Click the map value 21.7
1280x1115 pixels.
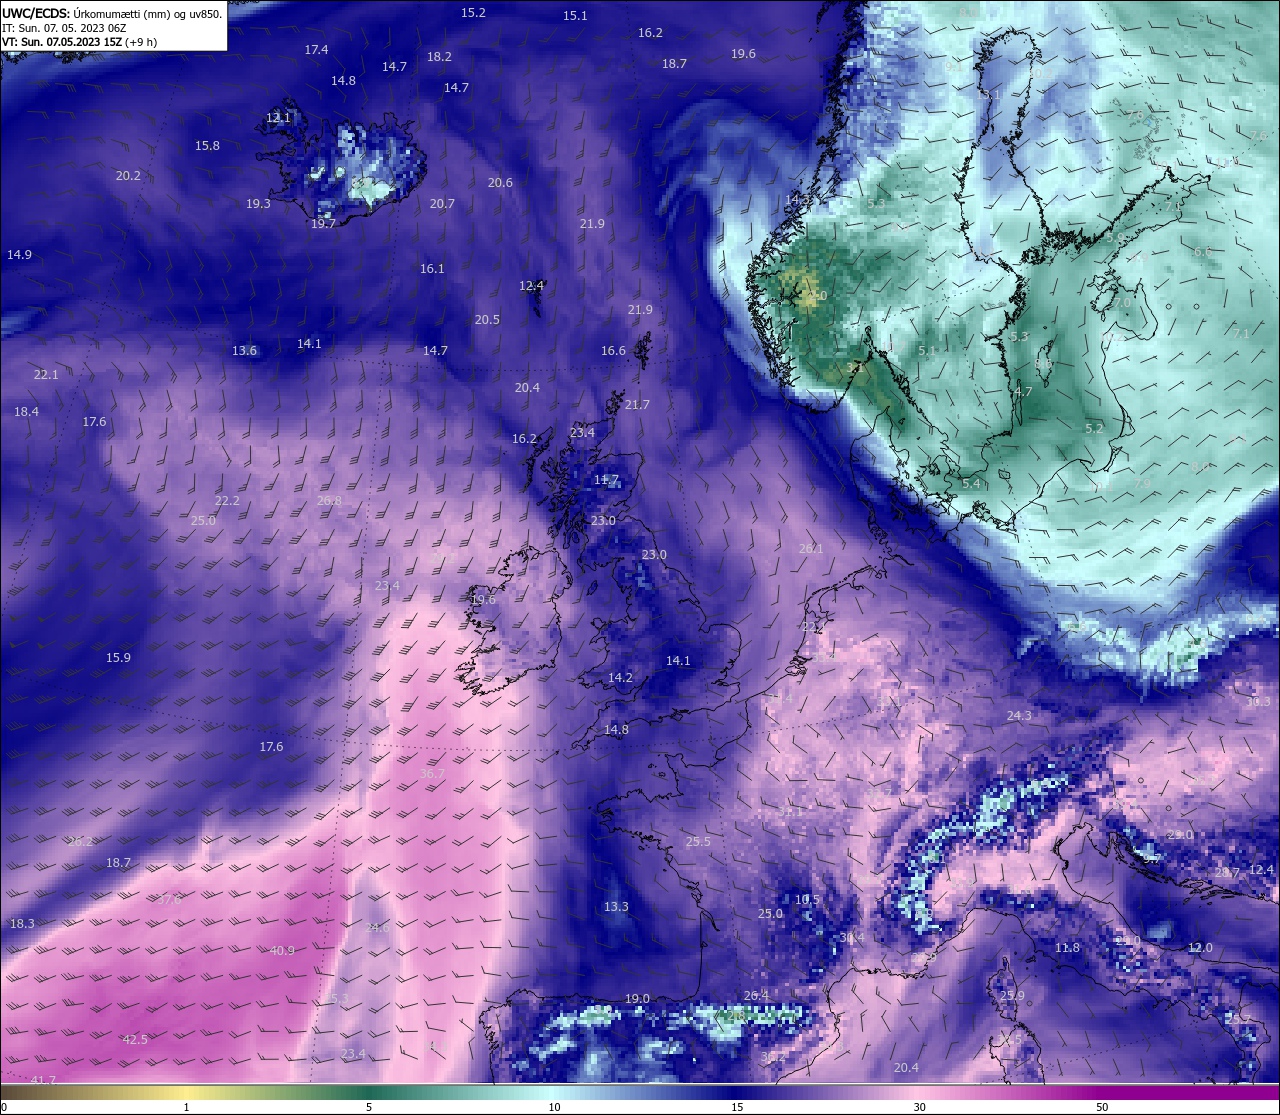637,405
